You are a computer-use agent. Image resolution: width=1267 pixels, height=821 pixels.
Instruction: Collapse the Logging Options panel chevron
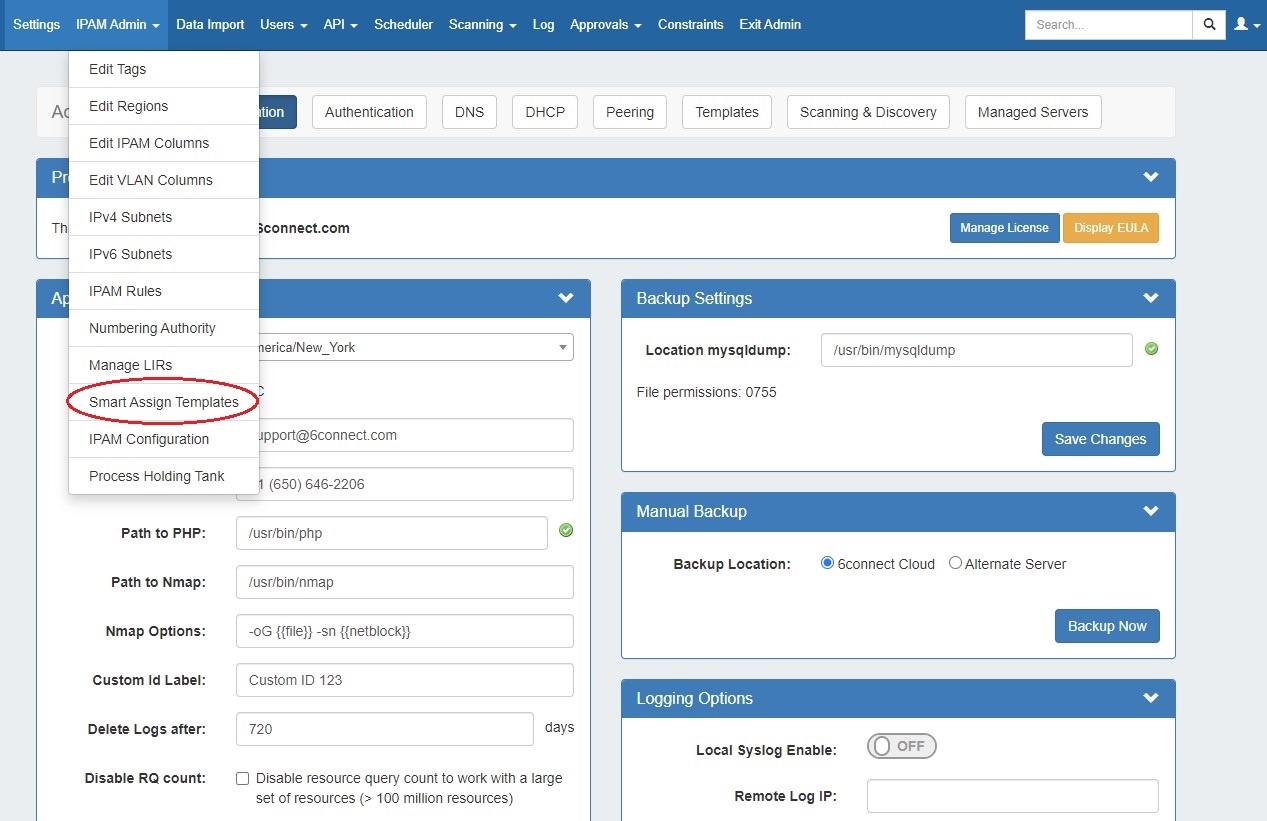click(1151, 698)
